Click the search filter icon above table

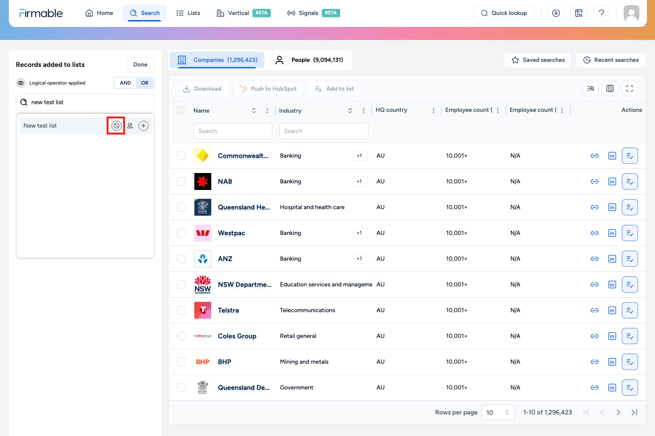pyautogui.click(x=591, y=89)
